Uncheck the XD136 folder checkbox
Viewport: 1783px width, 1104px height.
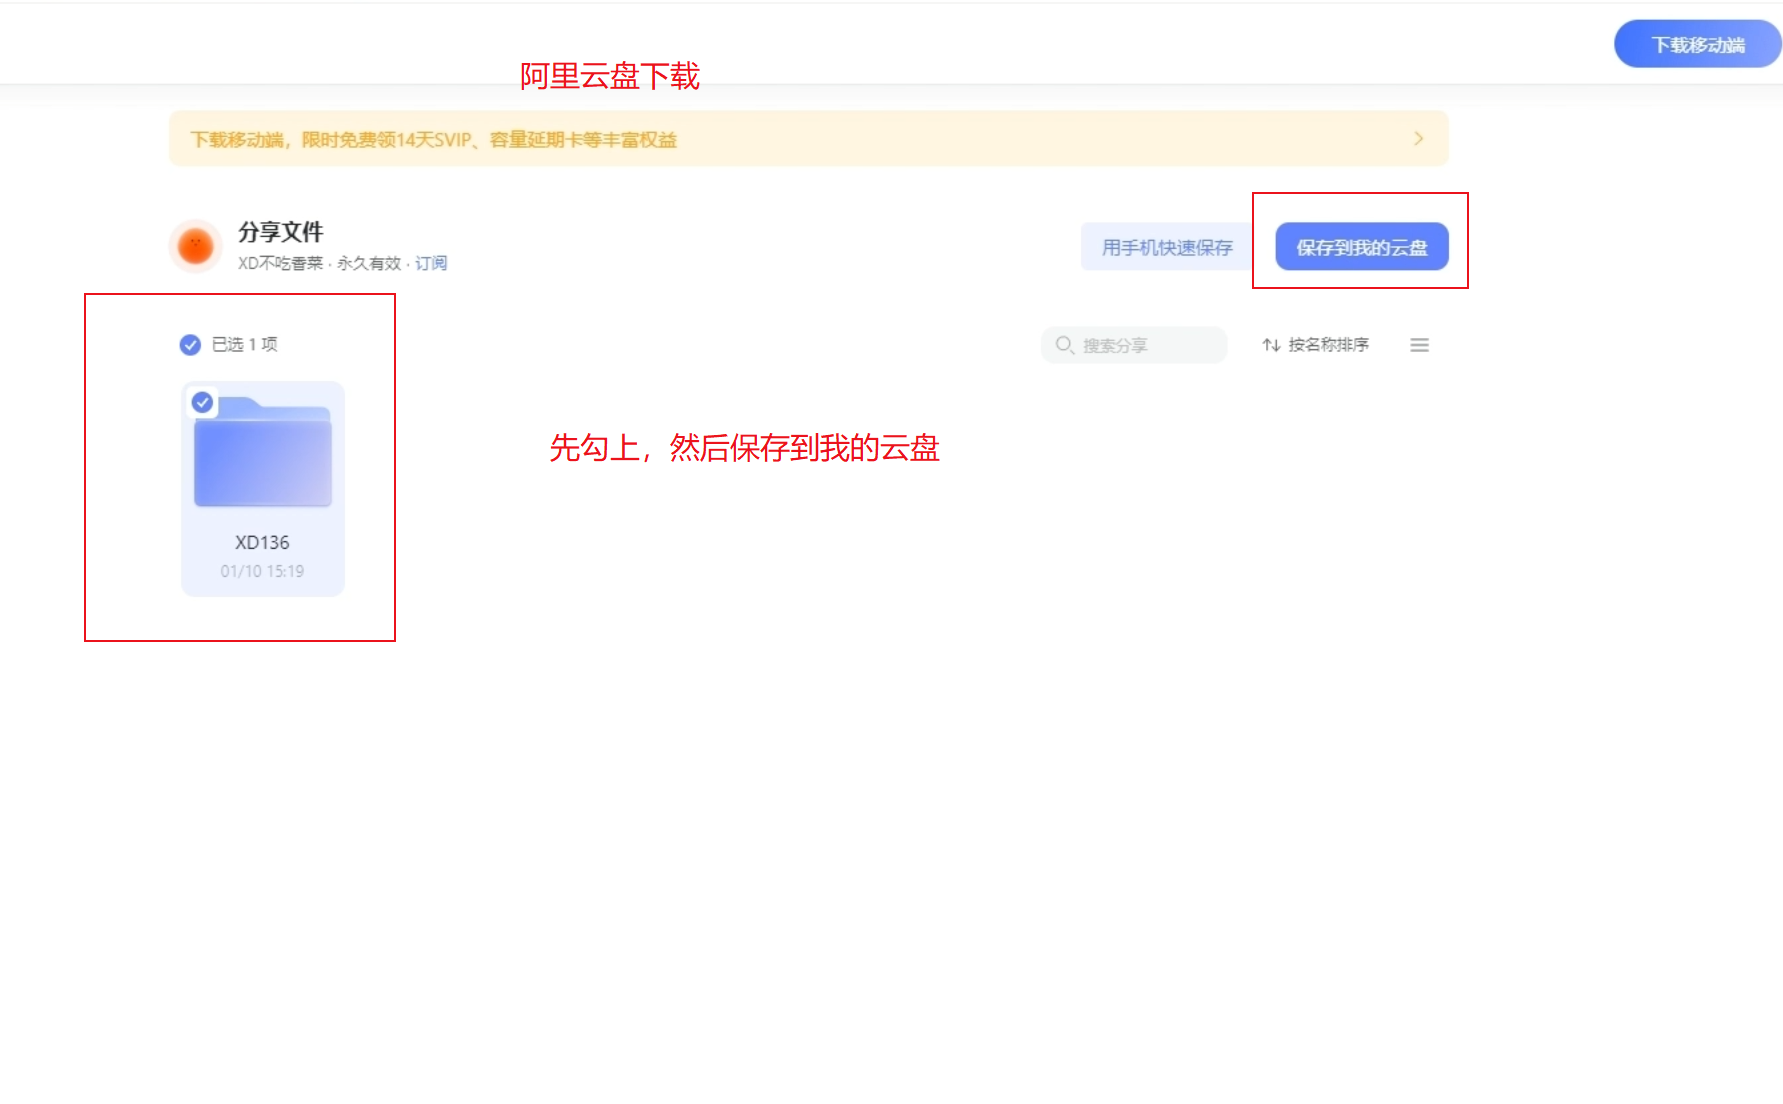[x=203, y=402]
